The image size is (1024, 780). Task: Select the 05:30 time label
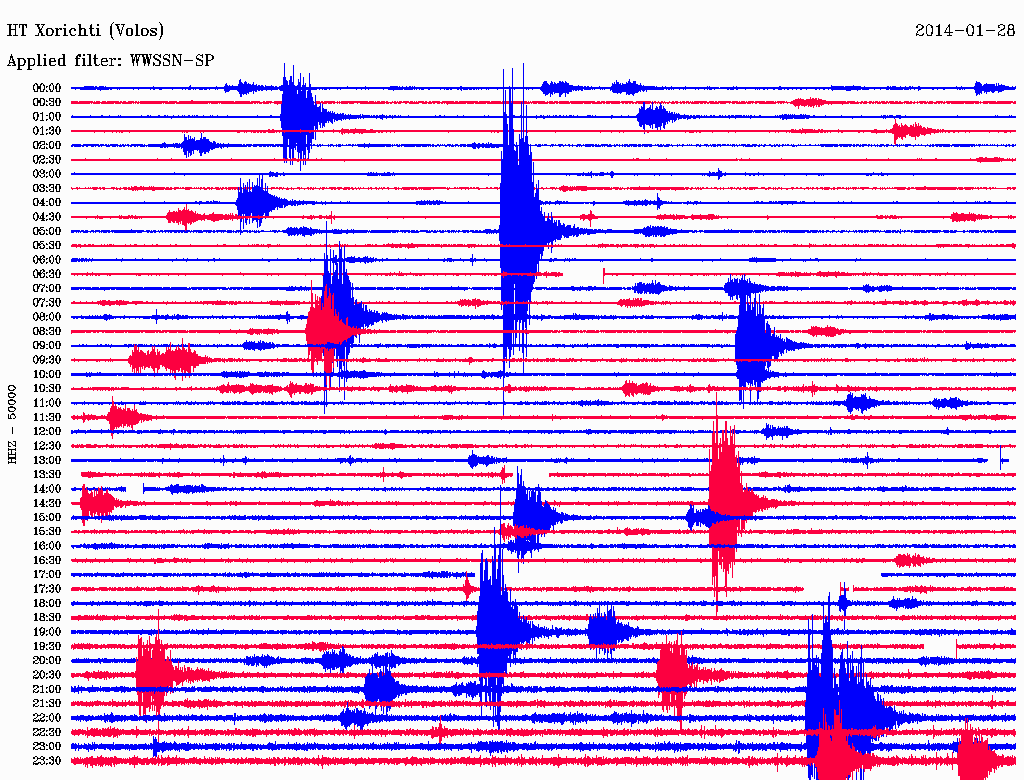click(x=47, y=246)
